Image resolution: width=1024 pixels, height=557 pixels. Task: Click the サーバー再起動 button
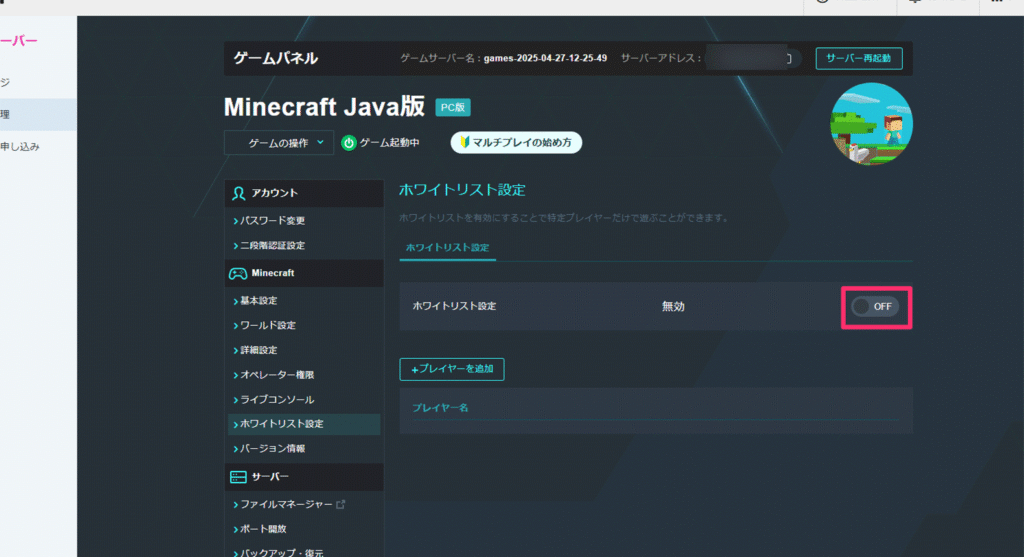(859, 58)
